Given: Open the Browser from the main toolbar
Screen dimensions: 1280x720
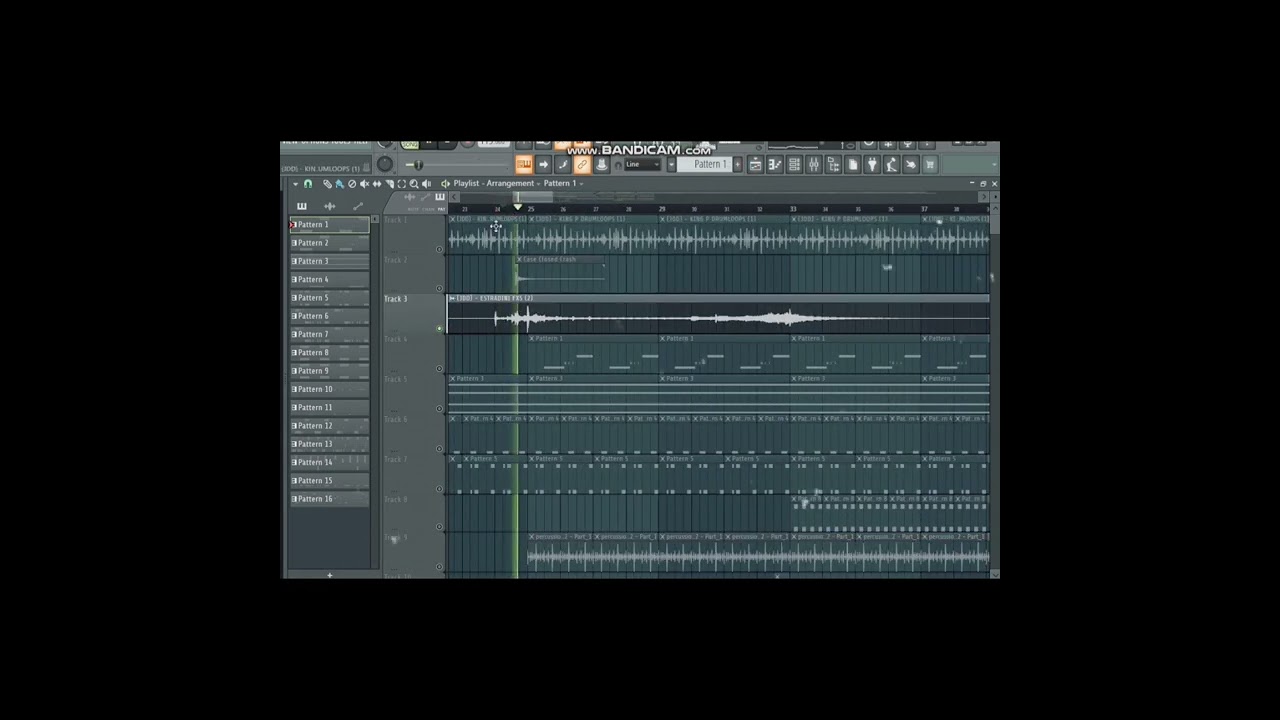Looking at the screenshot, I should coord(833,165).
